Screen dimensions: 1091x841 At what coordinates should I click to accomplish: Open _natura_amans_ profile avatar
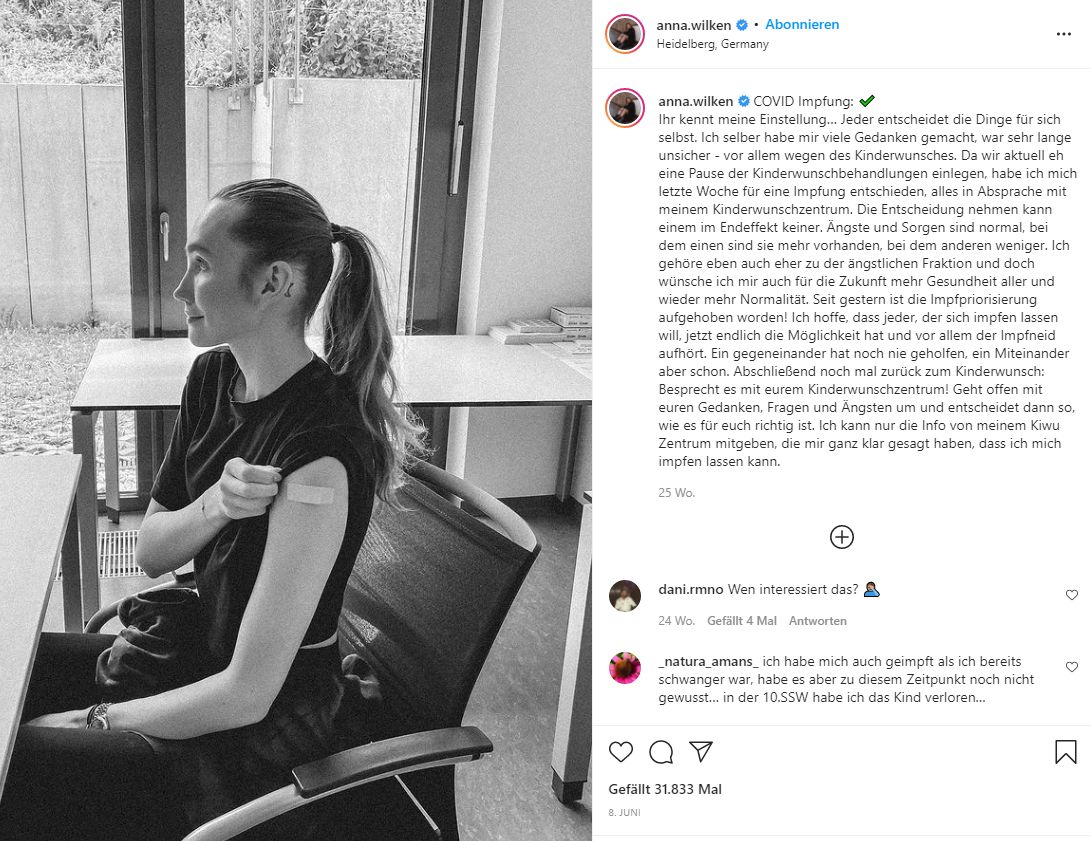tap(625, 668)
